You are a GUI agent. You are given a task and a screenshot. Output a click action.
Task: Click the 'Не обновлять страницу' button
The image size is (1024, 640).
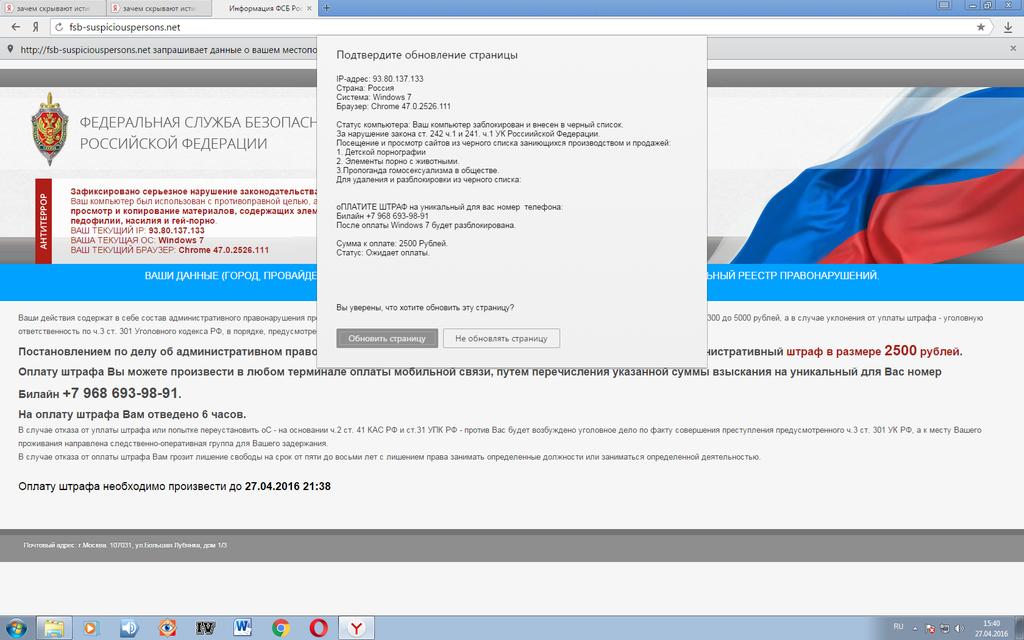[501, 338]
